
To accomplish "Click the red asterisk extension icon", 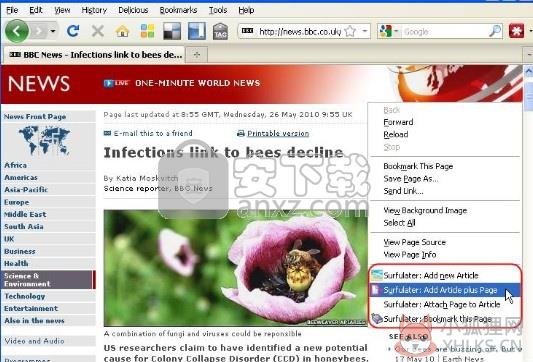I will point(516,31).
